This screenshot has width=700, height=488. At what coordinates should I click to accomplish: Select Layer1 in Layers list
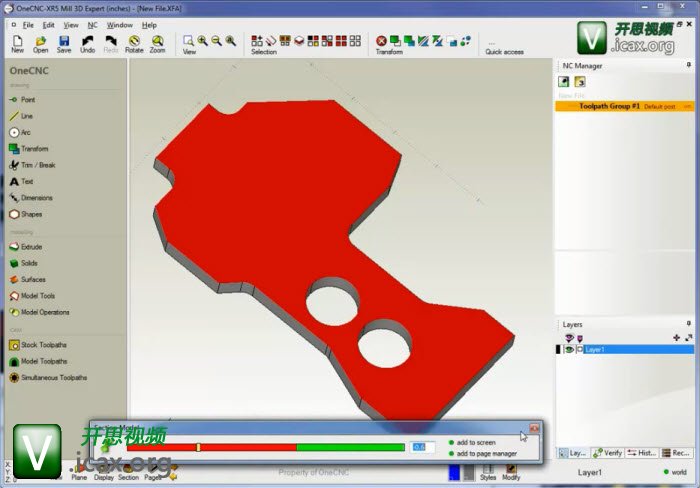(639, 349)
